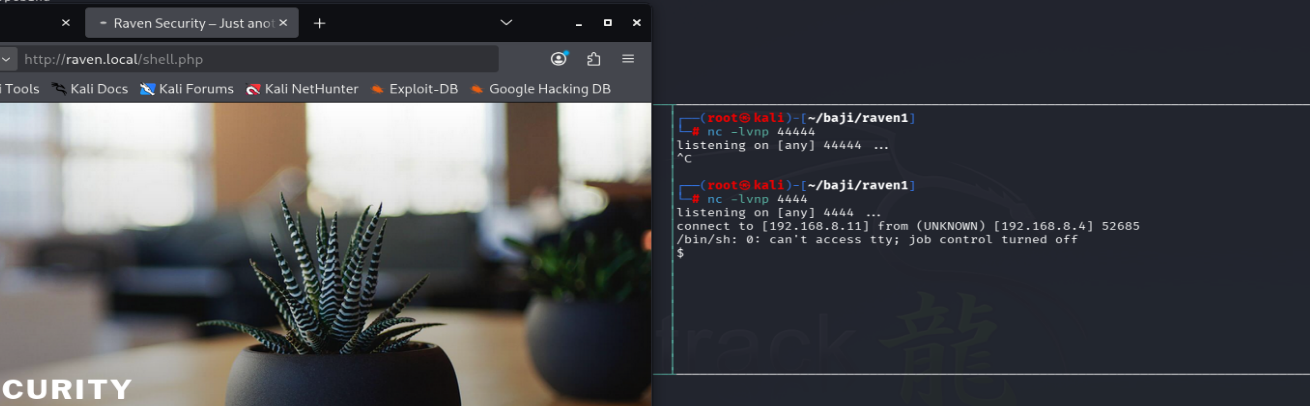Click the "can't access tty" terminal line
The image size is (1310, 406).
point(877,240)
